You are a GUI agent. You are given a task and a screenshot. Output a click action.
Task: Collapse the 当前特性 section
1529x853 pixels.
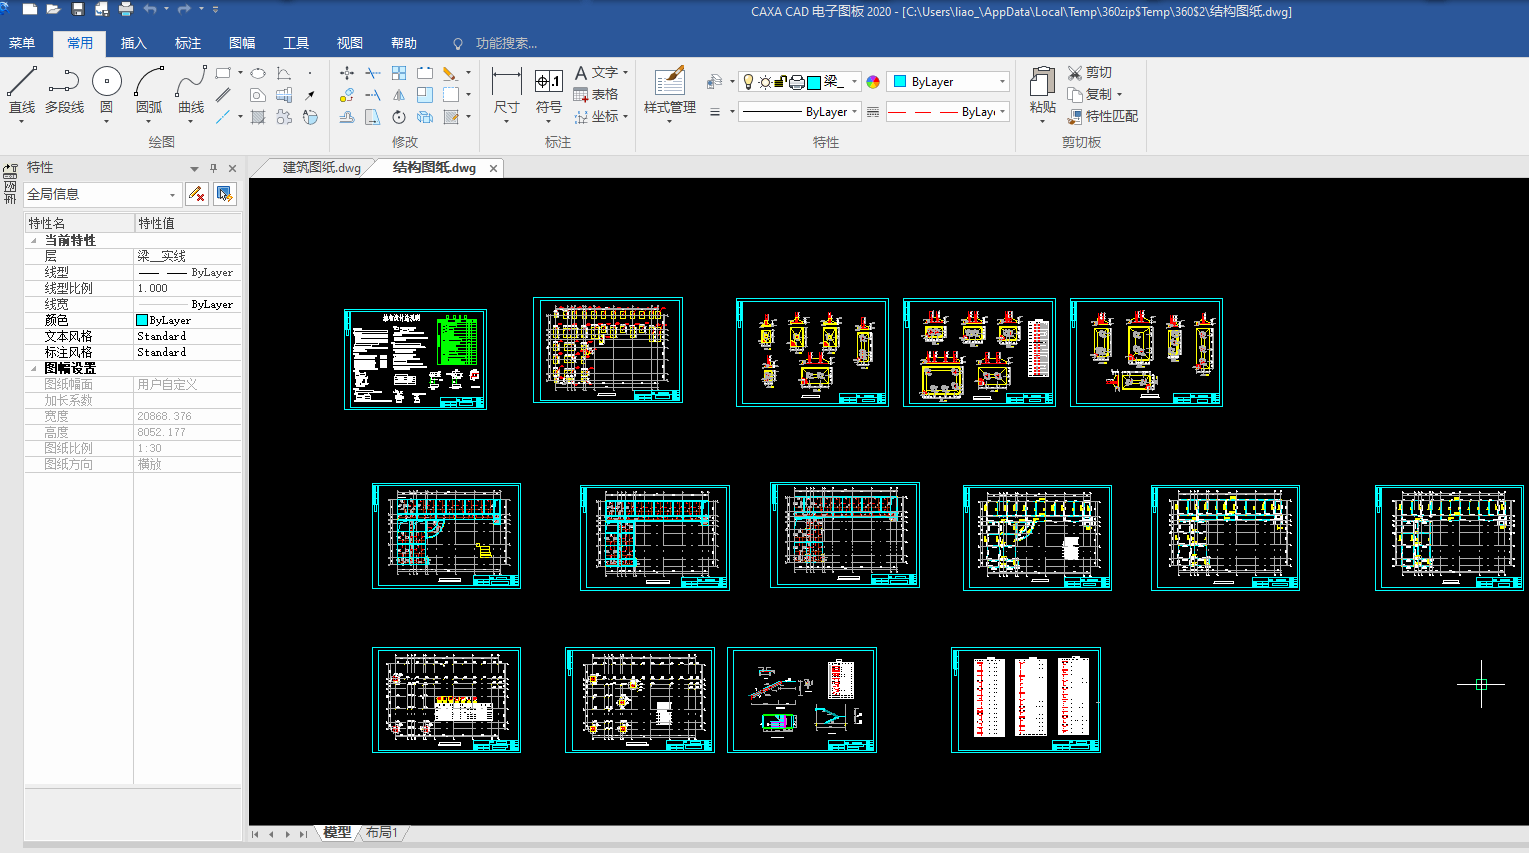coord(33,240)
